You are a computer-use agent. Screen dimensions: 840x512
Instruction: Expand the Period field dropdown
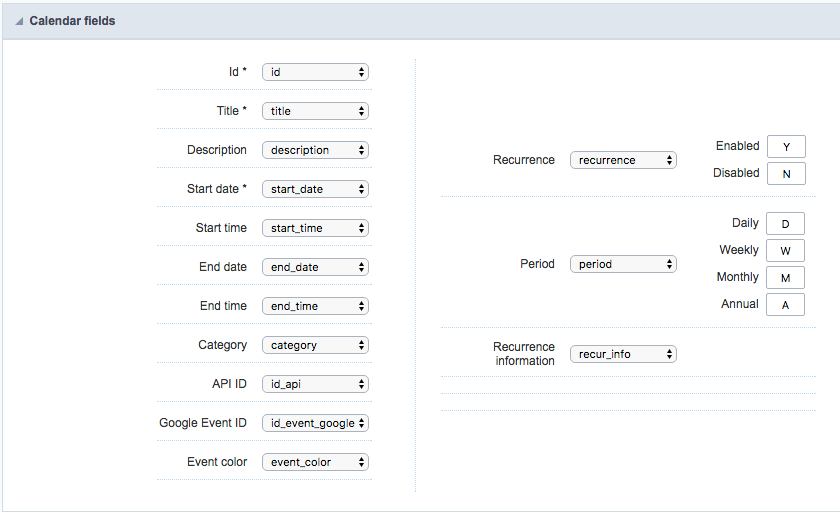pyautogui.click(x=623, y=264)
